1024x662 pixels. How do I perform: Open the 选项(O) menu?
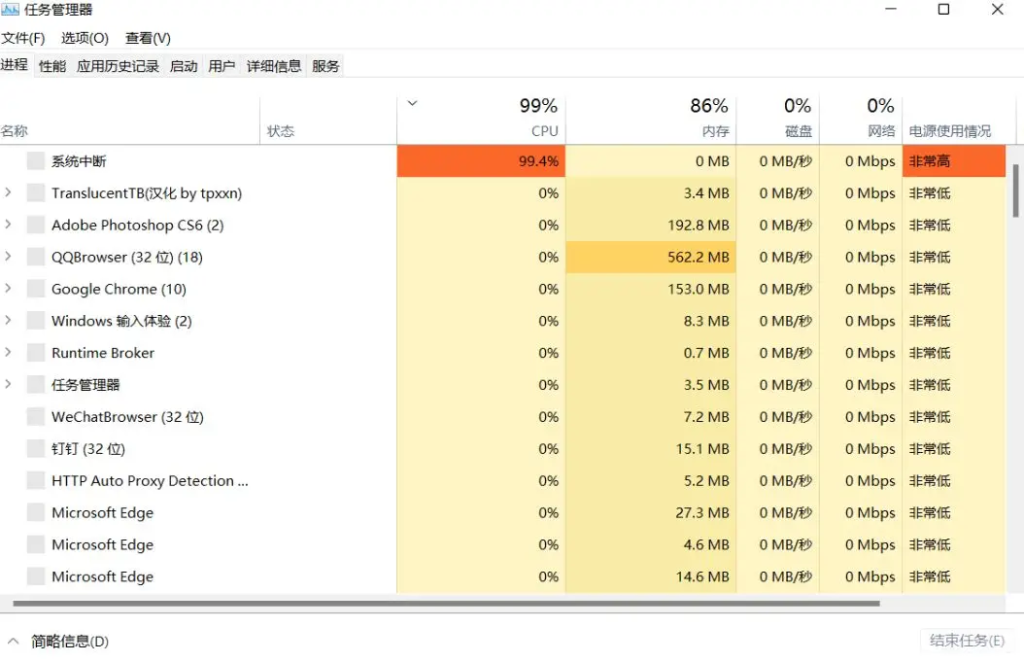(x=85, y=39)
